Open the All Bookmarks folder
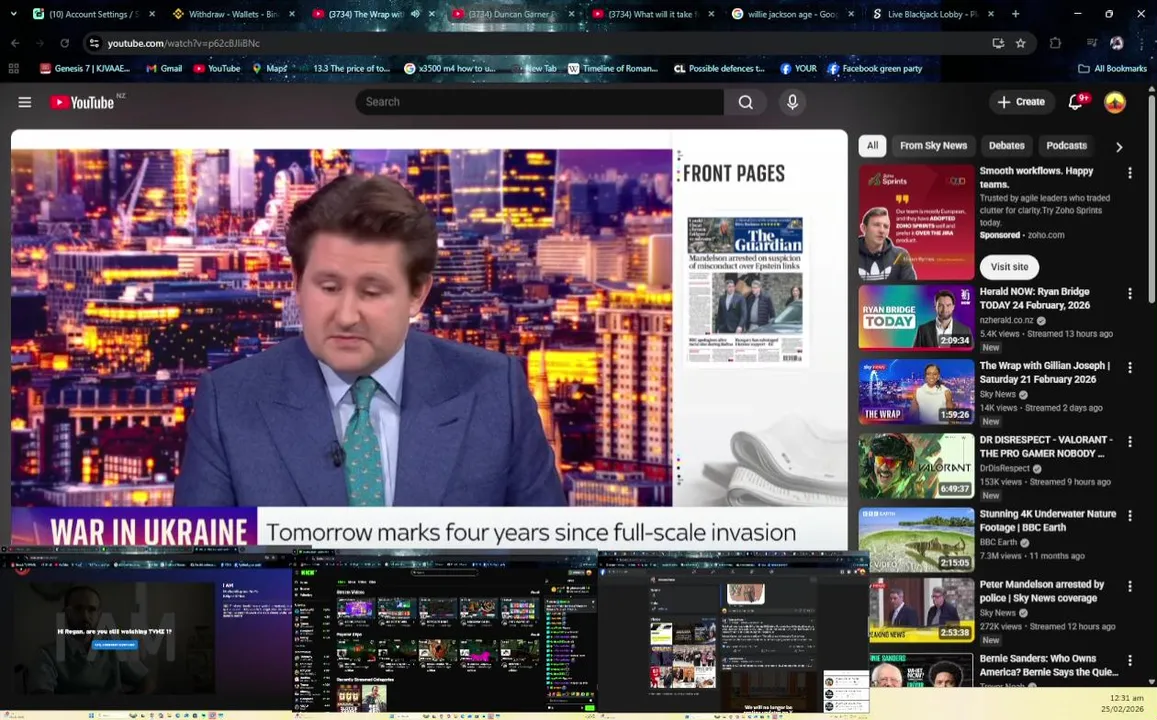This screenshot has width=1157, height=720. coord(1112,69)
